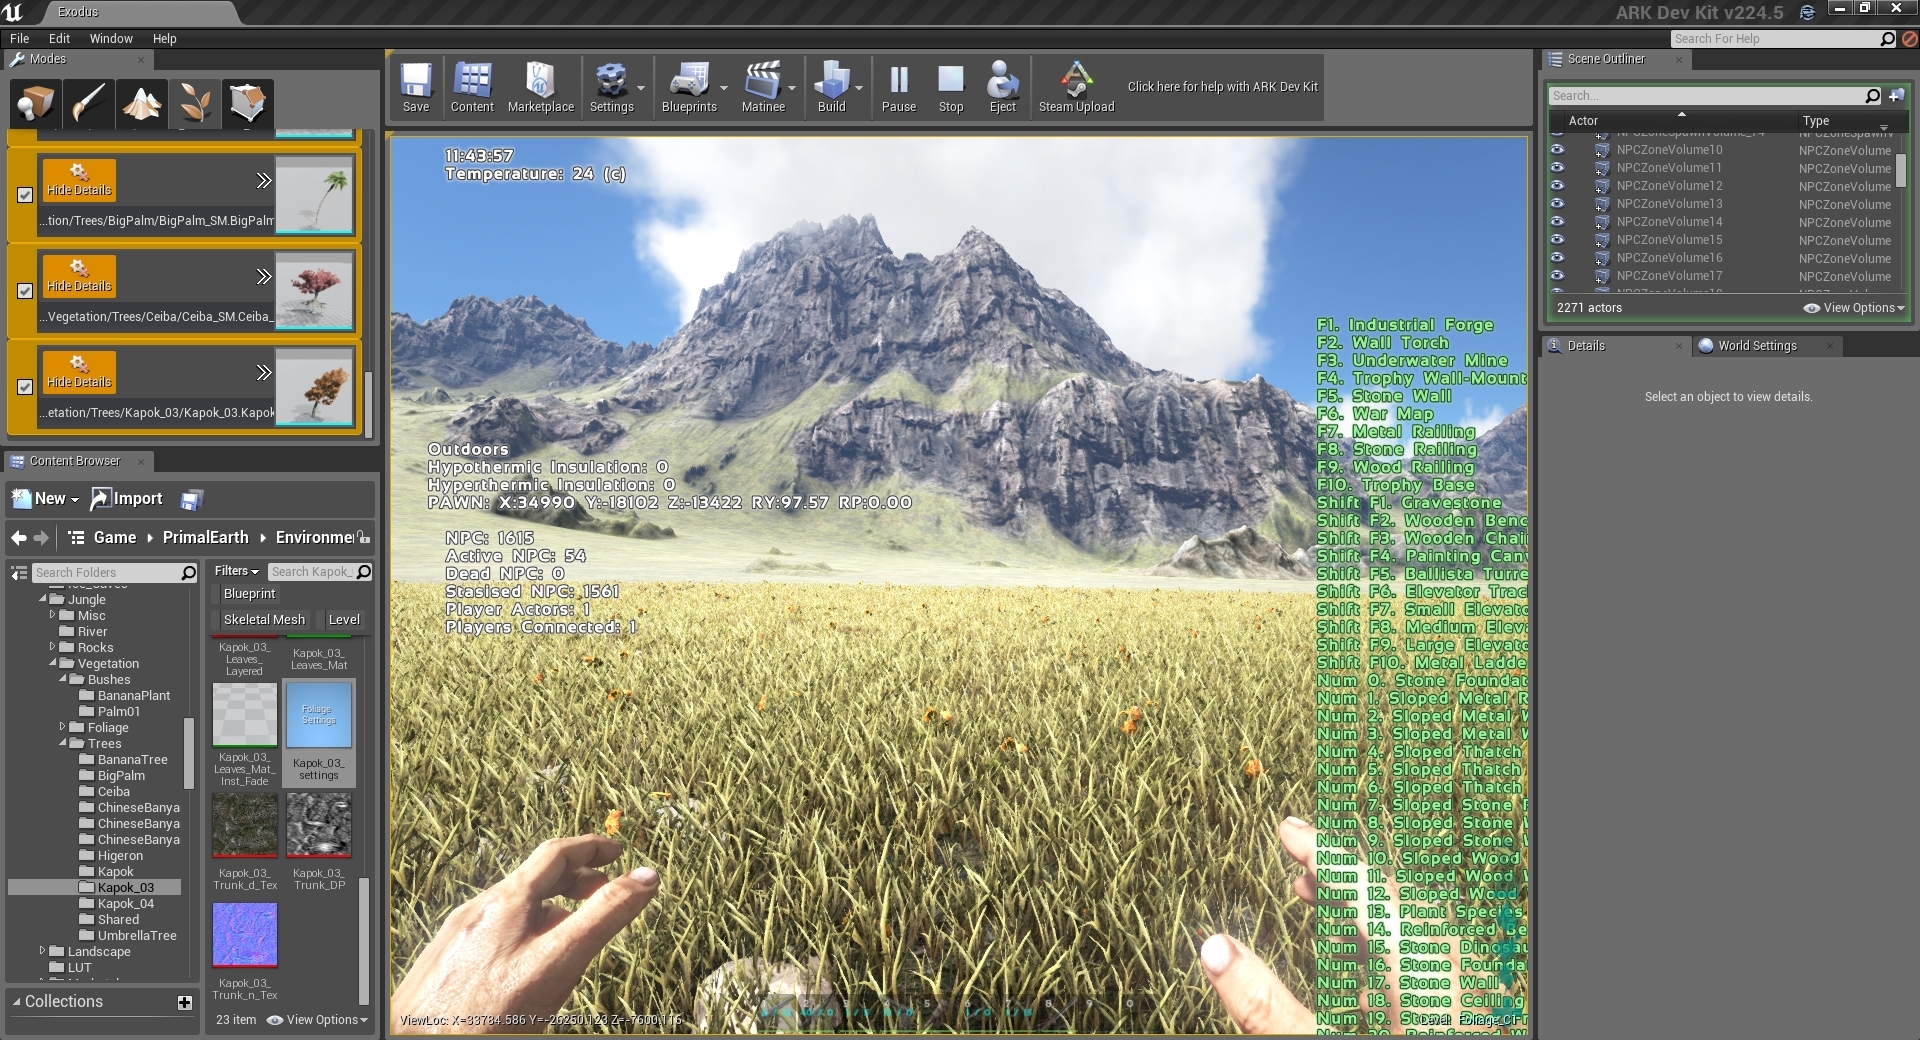Click the Scene Outliner add filter icon

(1895, 96)
